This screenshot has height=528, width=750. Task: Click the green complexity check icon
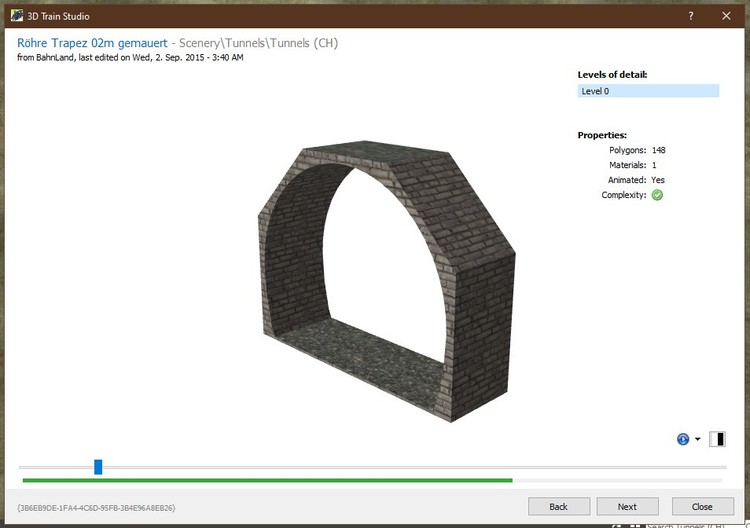tap(657, 195)
